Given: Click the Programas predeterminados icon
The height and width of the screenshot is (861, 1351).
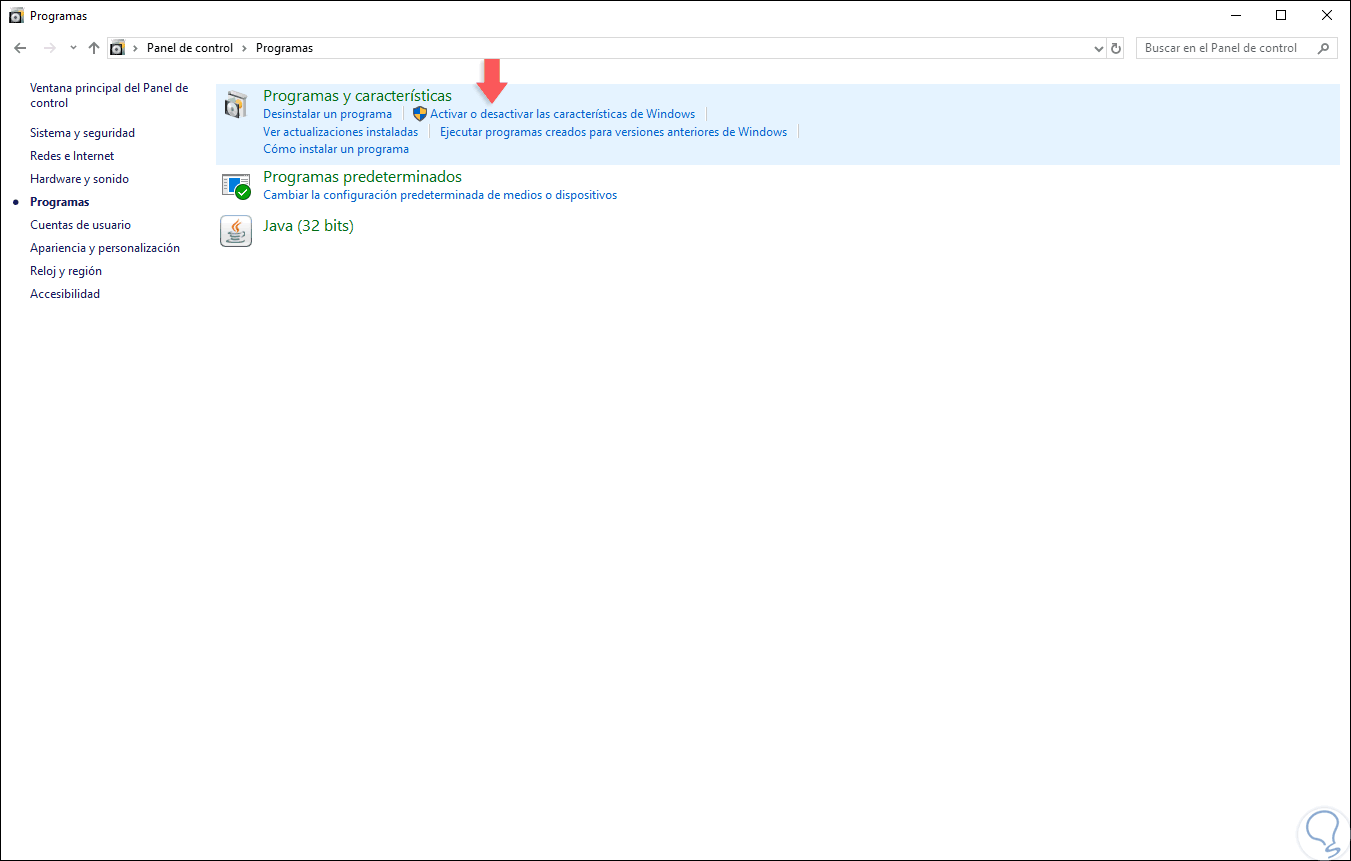Looking at the screenshot, I should pos(236,185).
